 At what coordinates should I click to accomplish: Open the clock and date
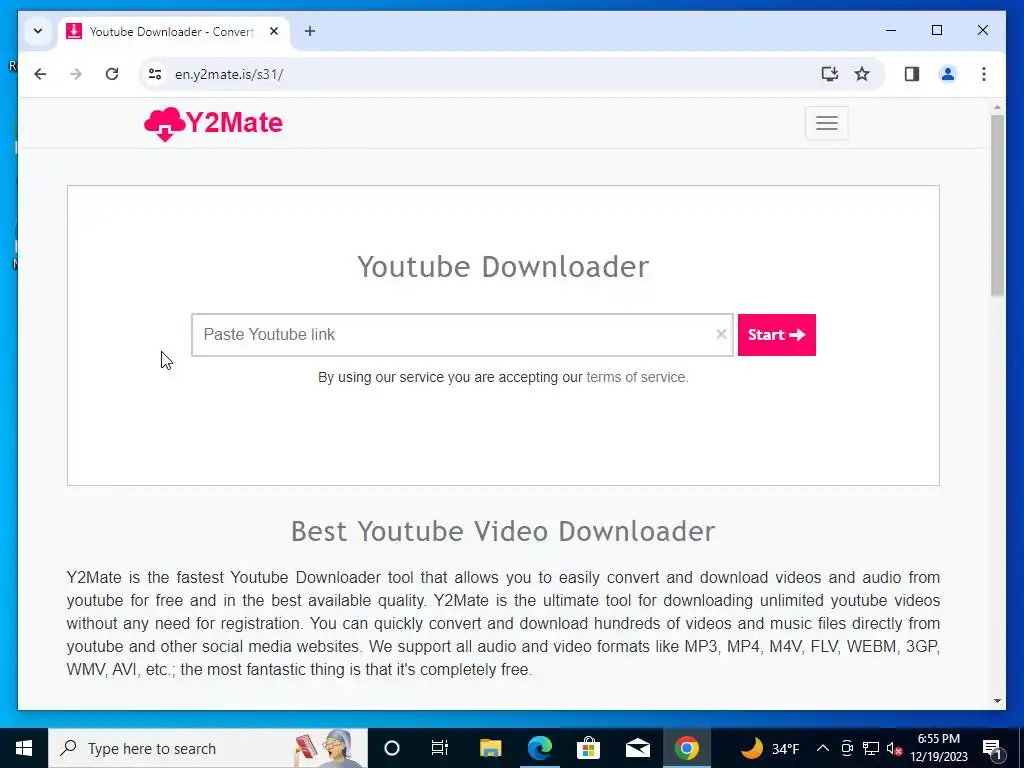[x=938, y=748]
